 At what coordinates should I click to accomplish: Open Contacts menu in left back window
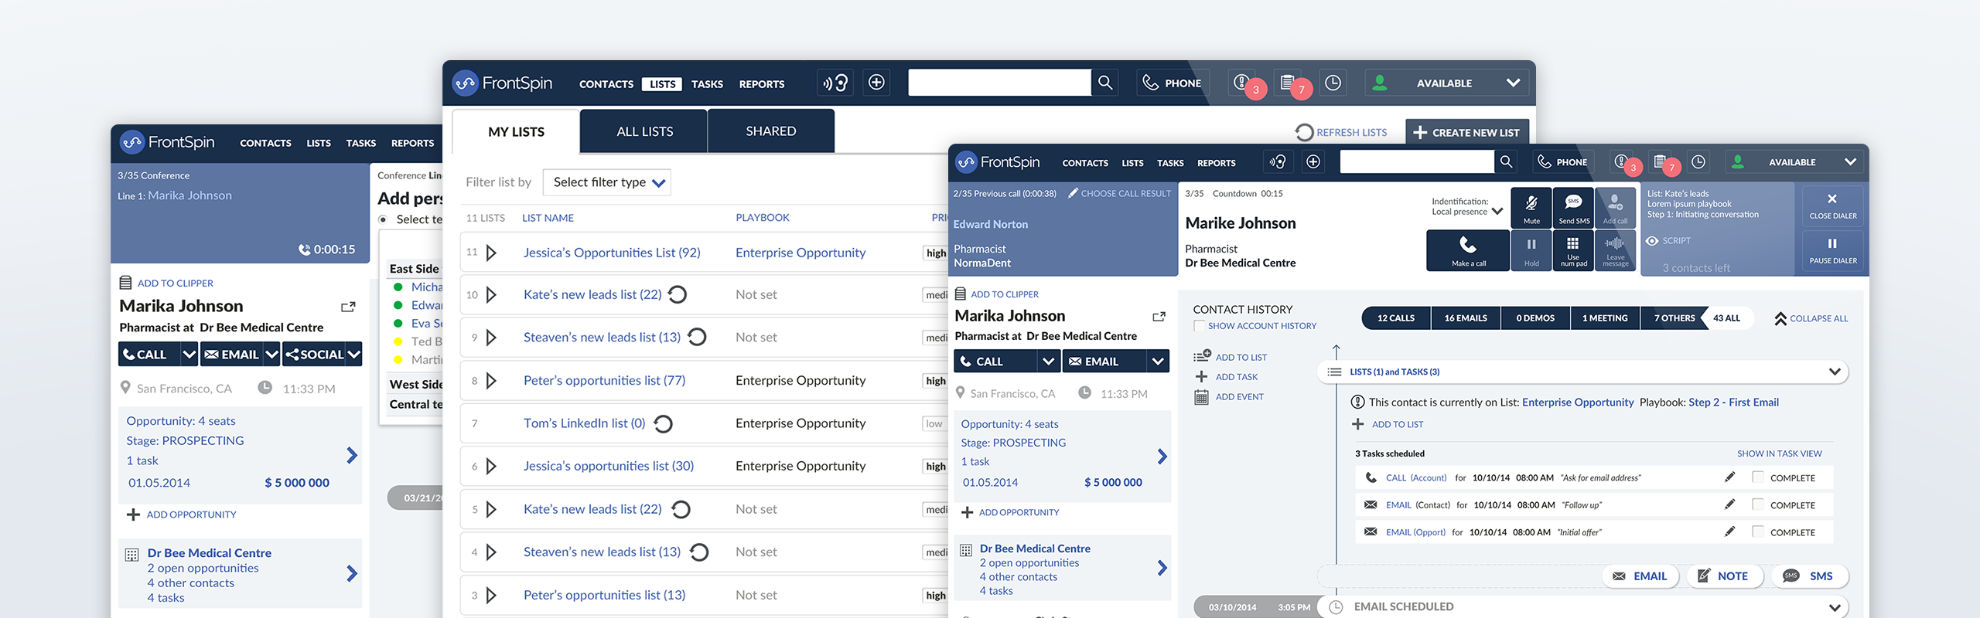click(265, 143)
